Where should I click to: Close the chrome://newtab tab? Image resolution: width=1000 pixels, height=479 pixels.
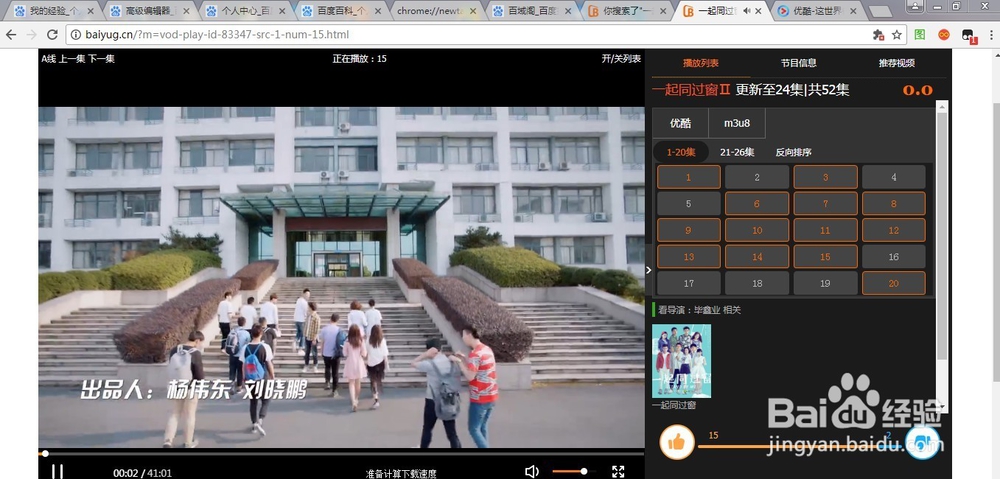(x=472, y=11)
